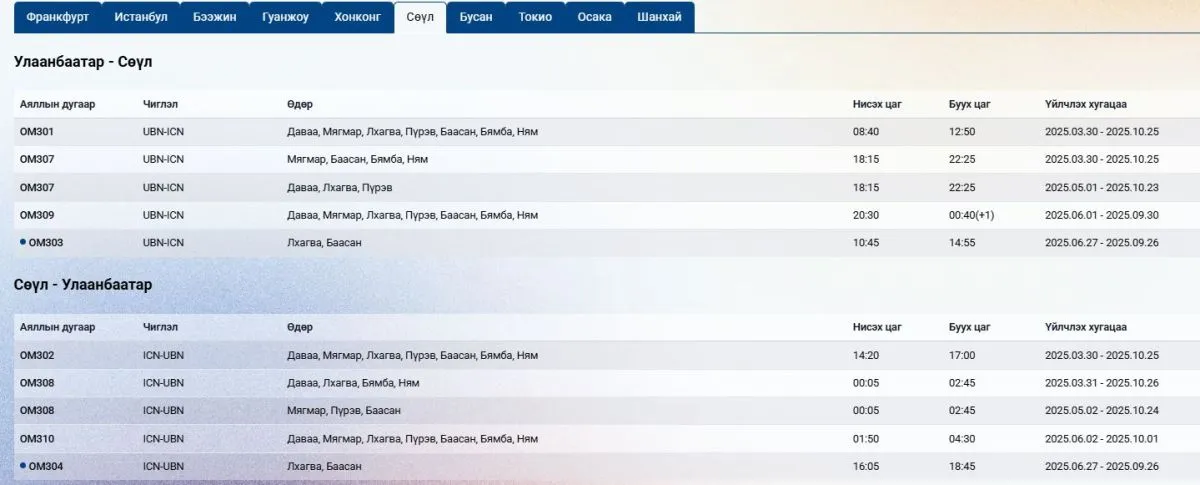Image resolution: width=1200 pixels, height=485 pixels.
Task: Click the blue dot beside OM303
Action: [x=23, y=242]
